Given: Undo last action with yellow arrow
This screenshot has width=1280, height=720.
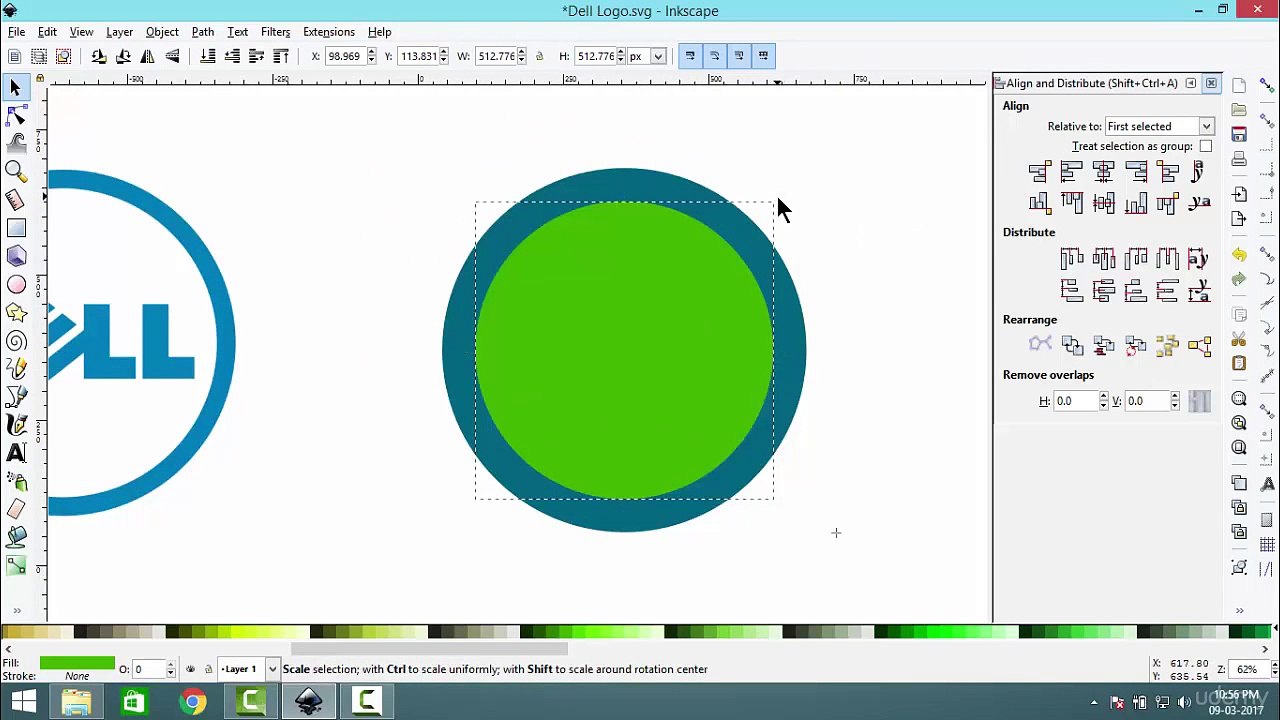Looking at the screenshot, I should pos(1239,255).
